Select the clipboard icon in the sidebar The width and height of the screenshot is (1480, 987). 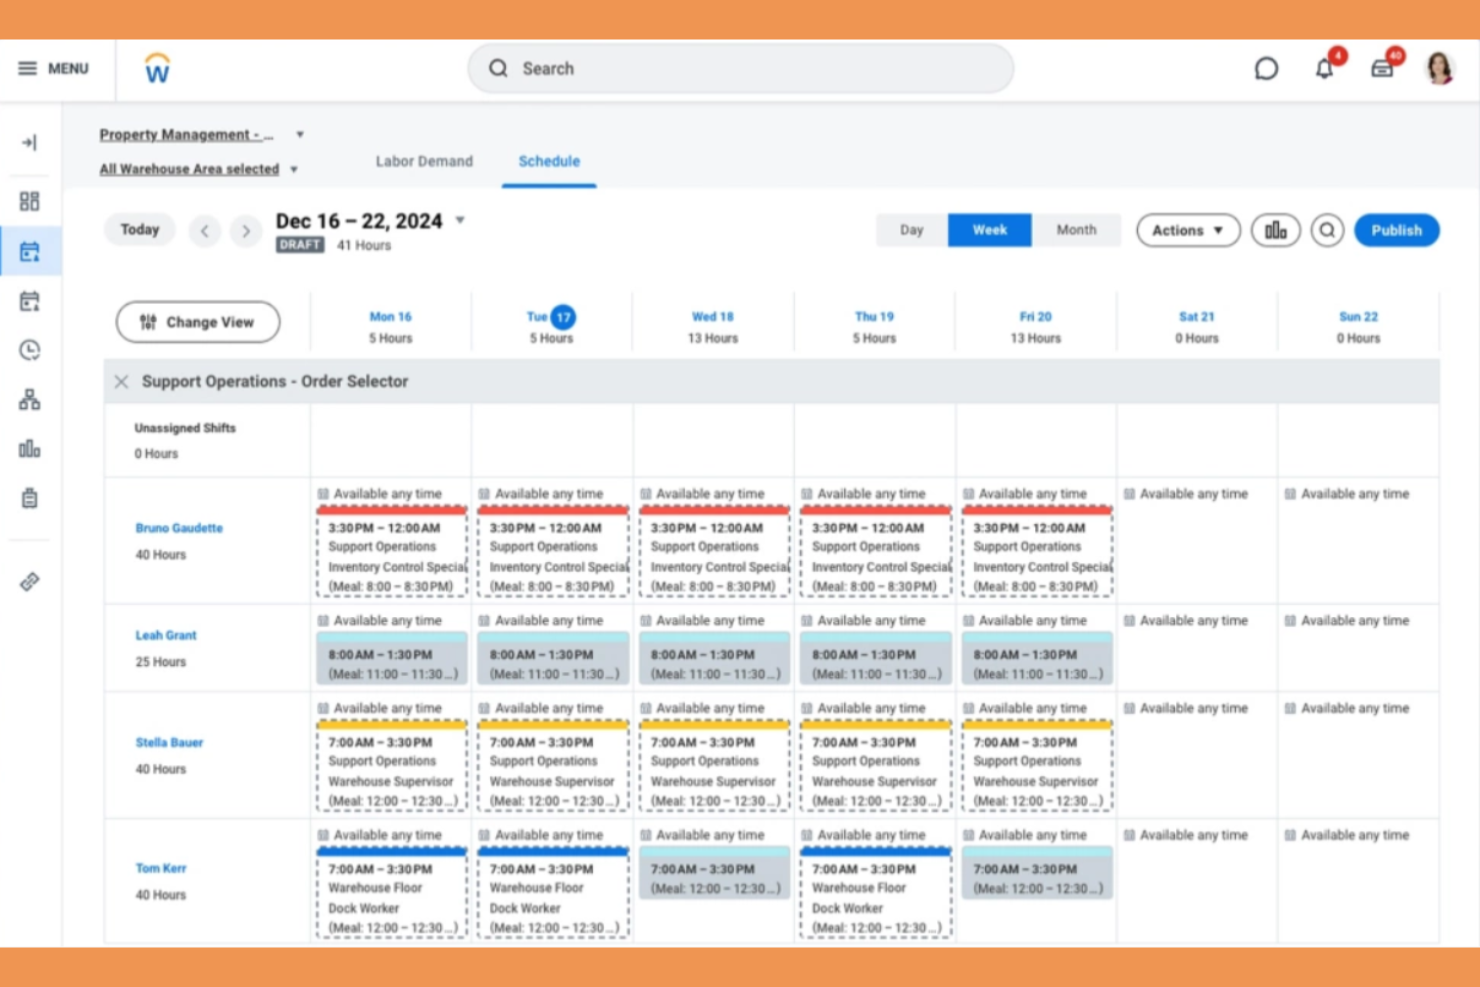[x=29, y=498]
